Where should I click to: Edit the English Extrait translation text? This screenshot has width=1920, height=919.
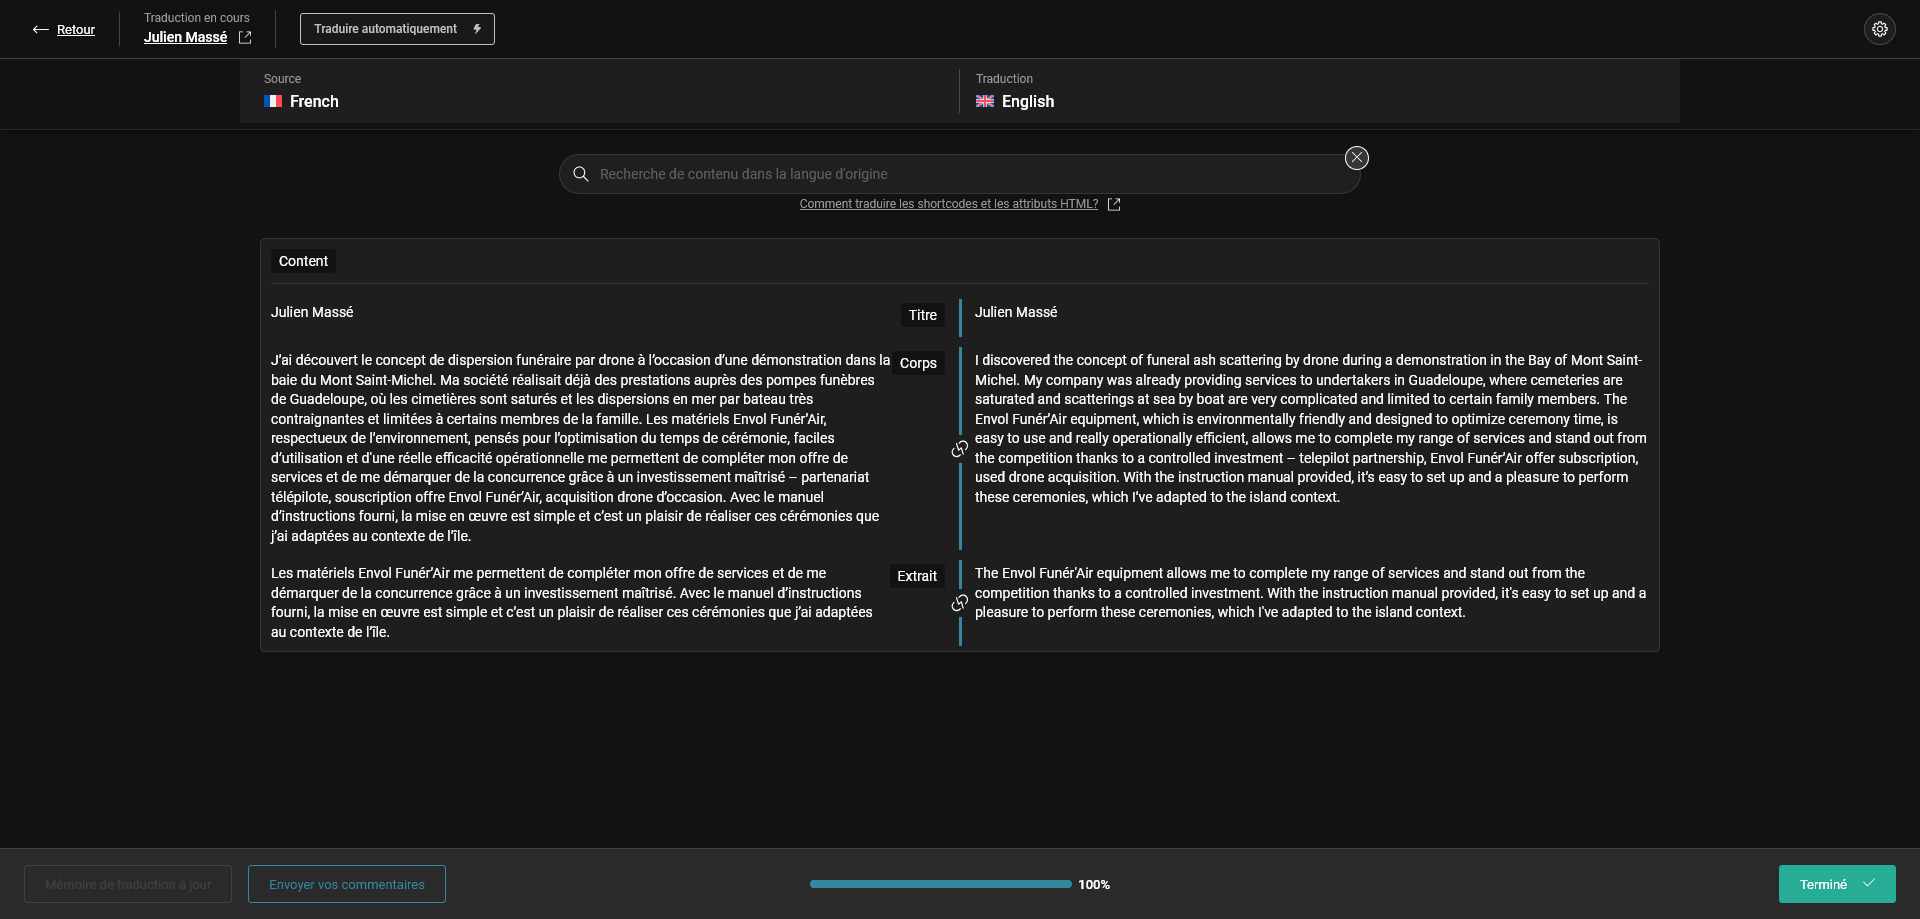coord(1310,593)
